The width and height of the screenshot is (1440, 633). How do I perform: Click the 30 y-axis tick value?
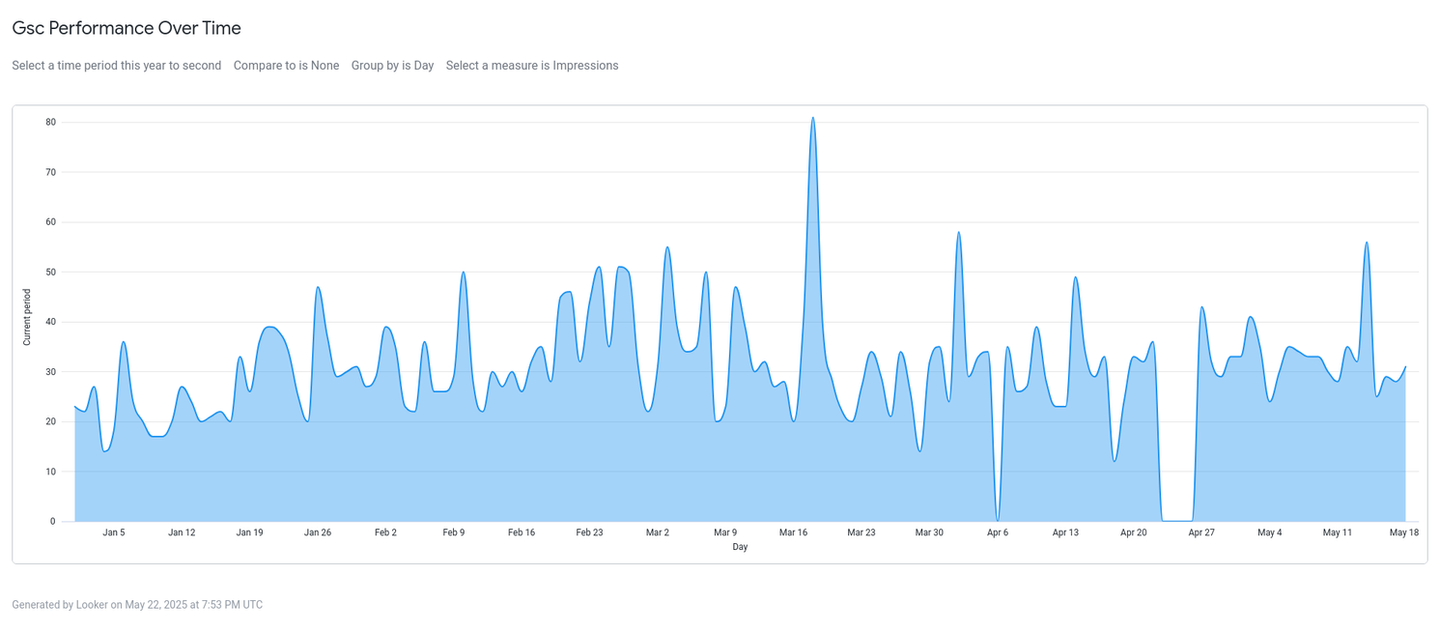tap(50, 372)
